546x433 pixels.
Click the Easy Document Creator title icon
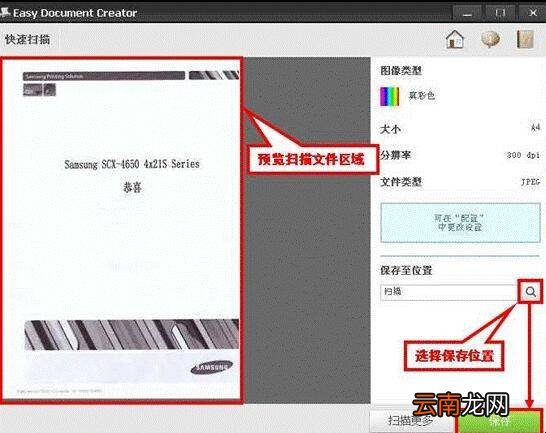point(5,13)
